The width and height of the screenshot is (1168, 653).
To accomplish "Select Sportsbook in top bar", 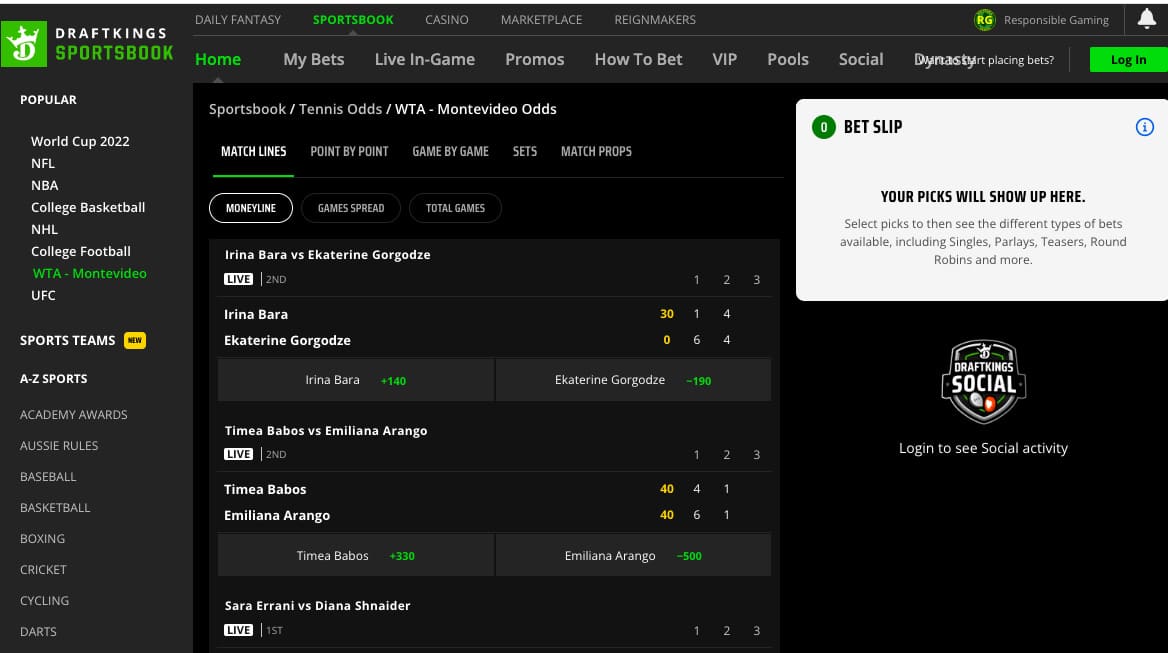I will point(353,20).
